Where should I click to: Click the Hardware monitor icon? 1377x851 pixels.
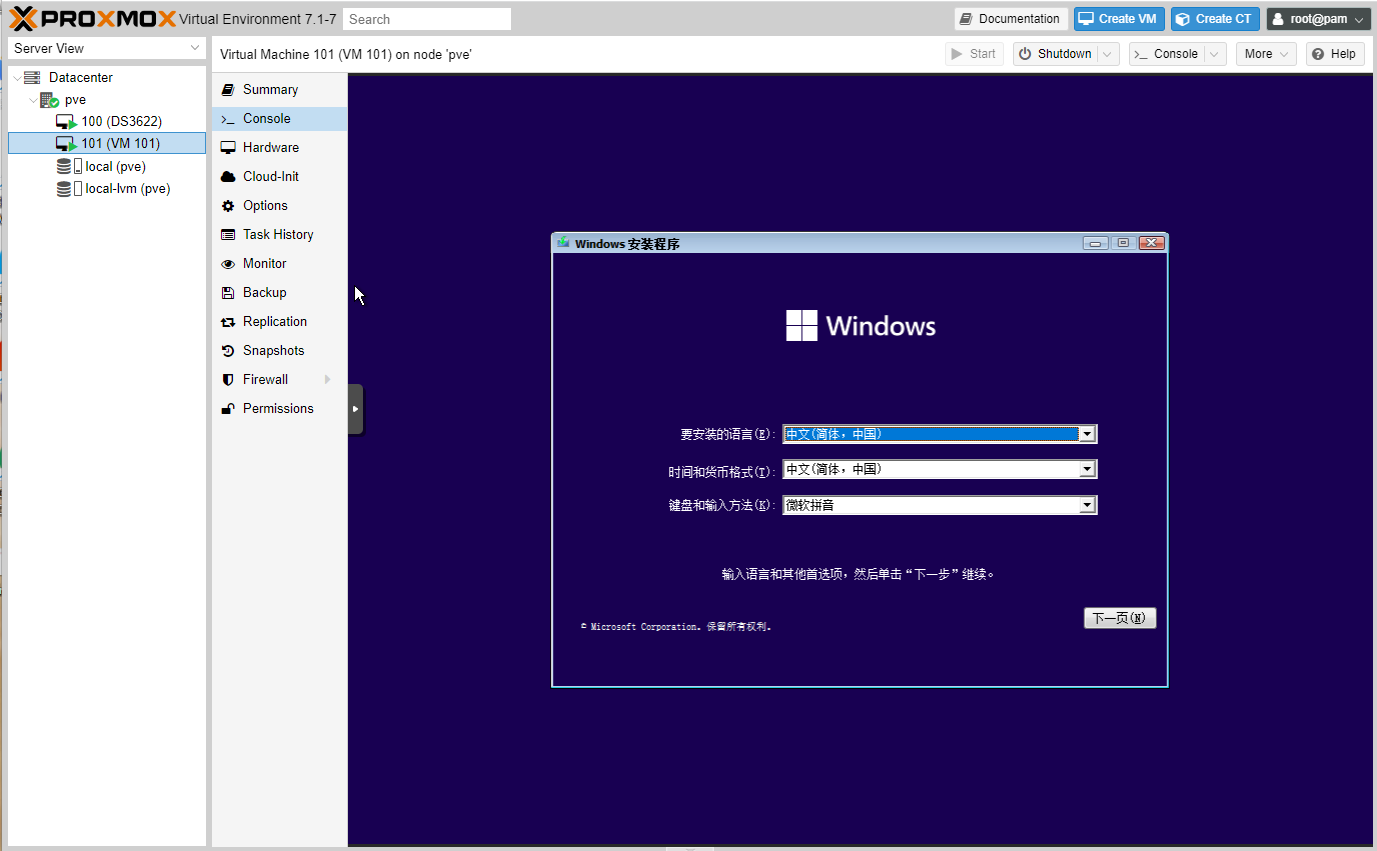pos(228,147)
